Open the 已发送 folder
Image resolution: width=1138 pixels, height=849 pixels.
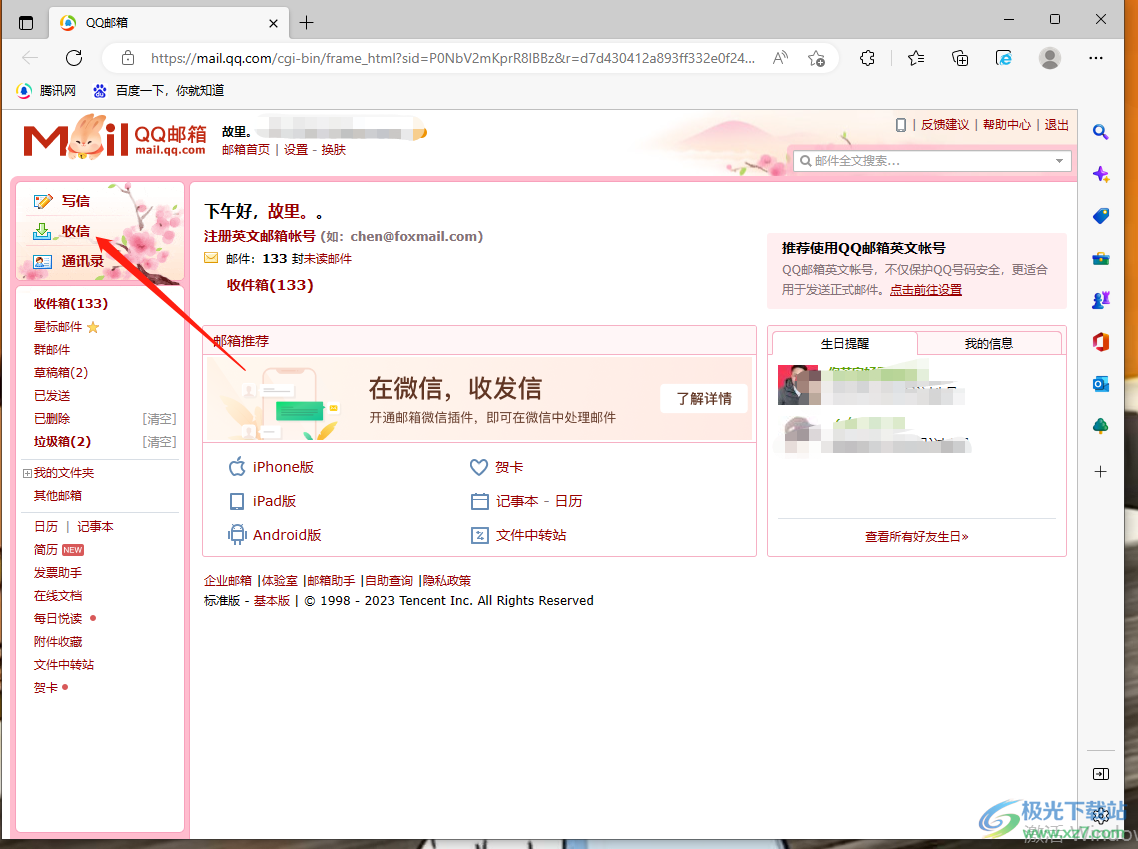coord(52,396)
